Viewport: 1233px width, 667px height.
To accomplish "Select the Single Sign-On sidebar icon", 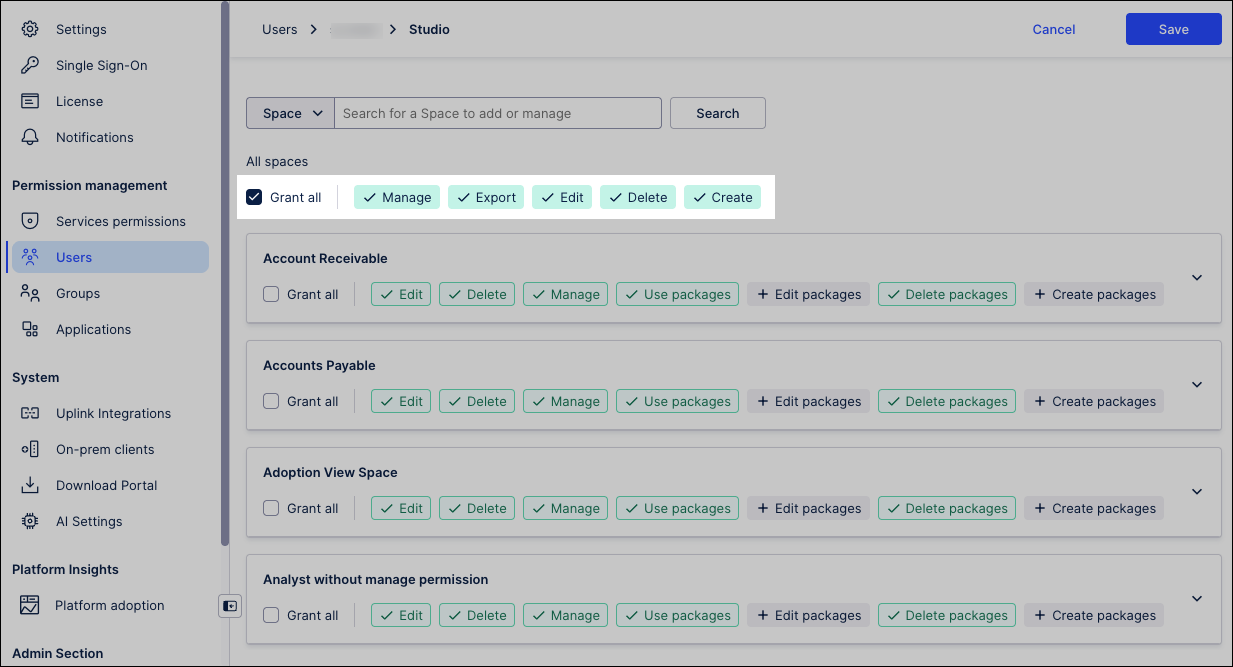I will click(30, 65).
